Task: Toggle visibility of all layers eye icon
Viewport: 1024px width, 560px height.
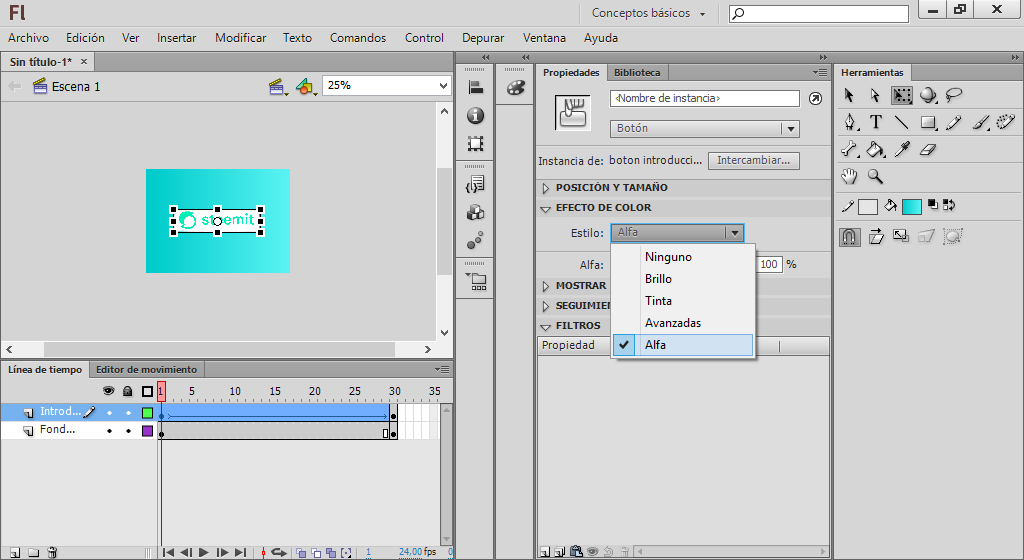Action: 108,391
